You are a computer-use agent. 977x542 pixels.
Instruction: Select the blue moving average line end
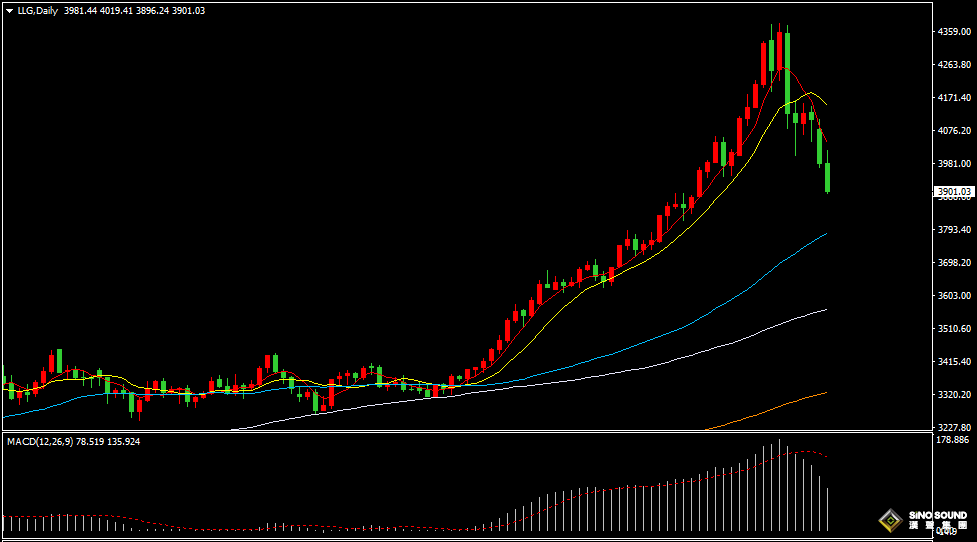pos(824,235)
